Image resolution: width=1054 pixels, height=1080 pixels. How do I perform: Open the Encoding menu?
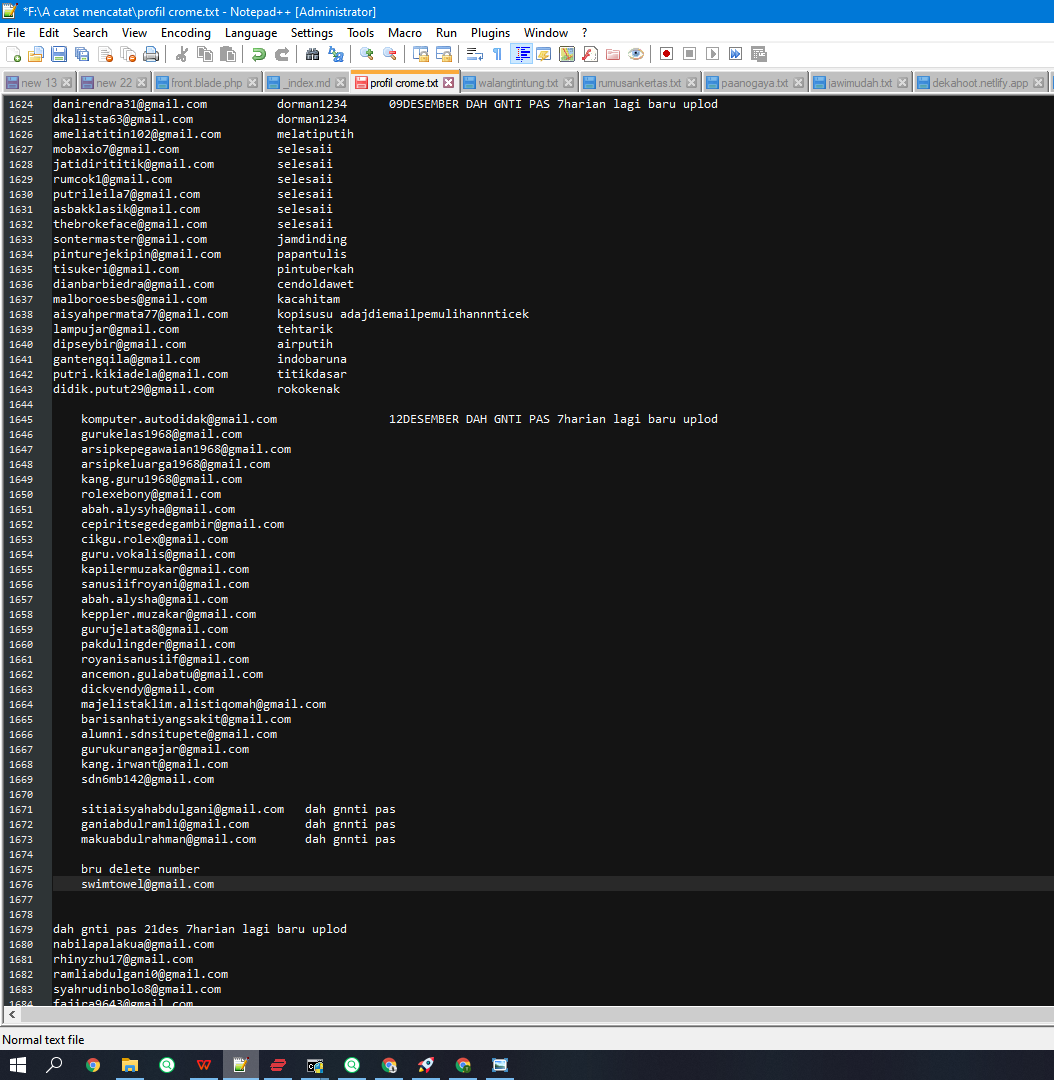click(185, 33)
